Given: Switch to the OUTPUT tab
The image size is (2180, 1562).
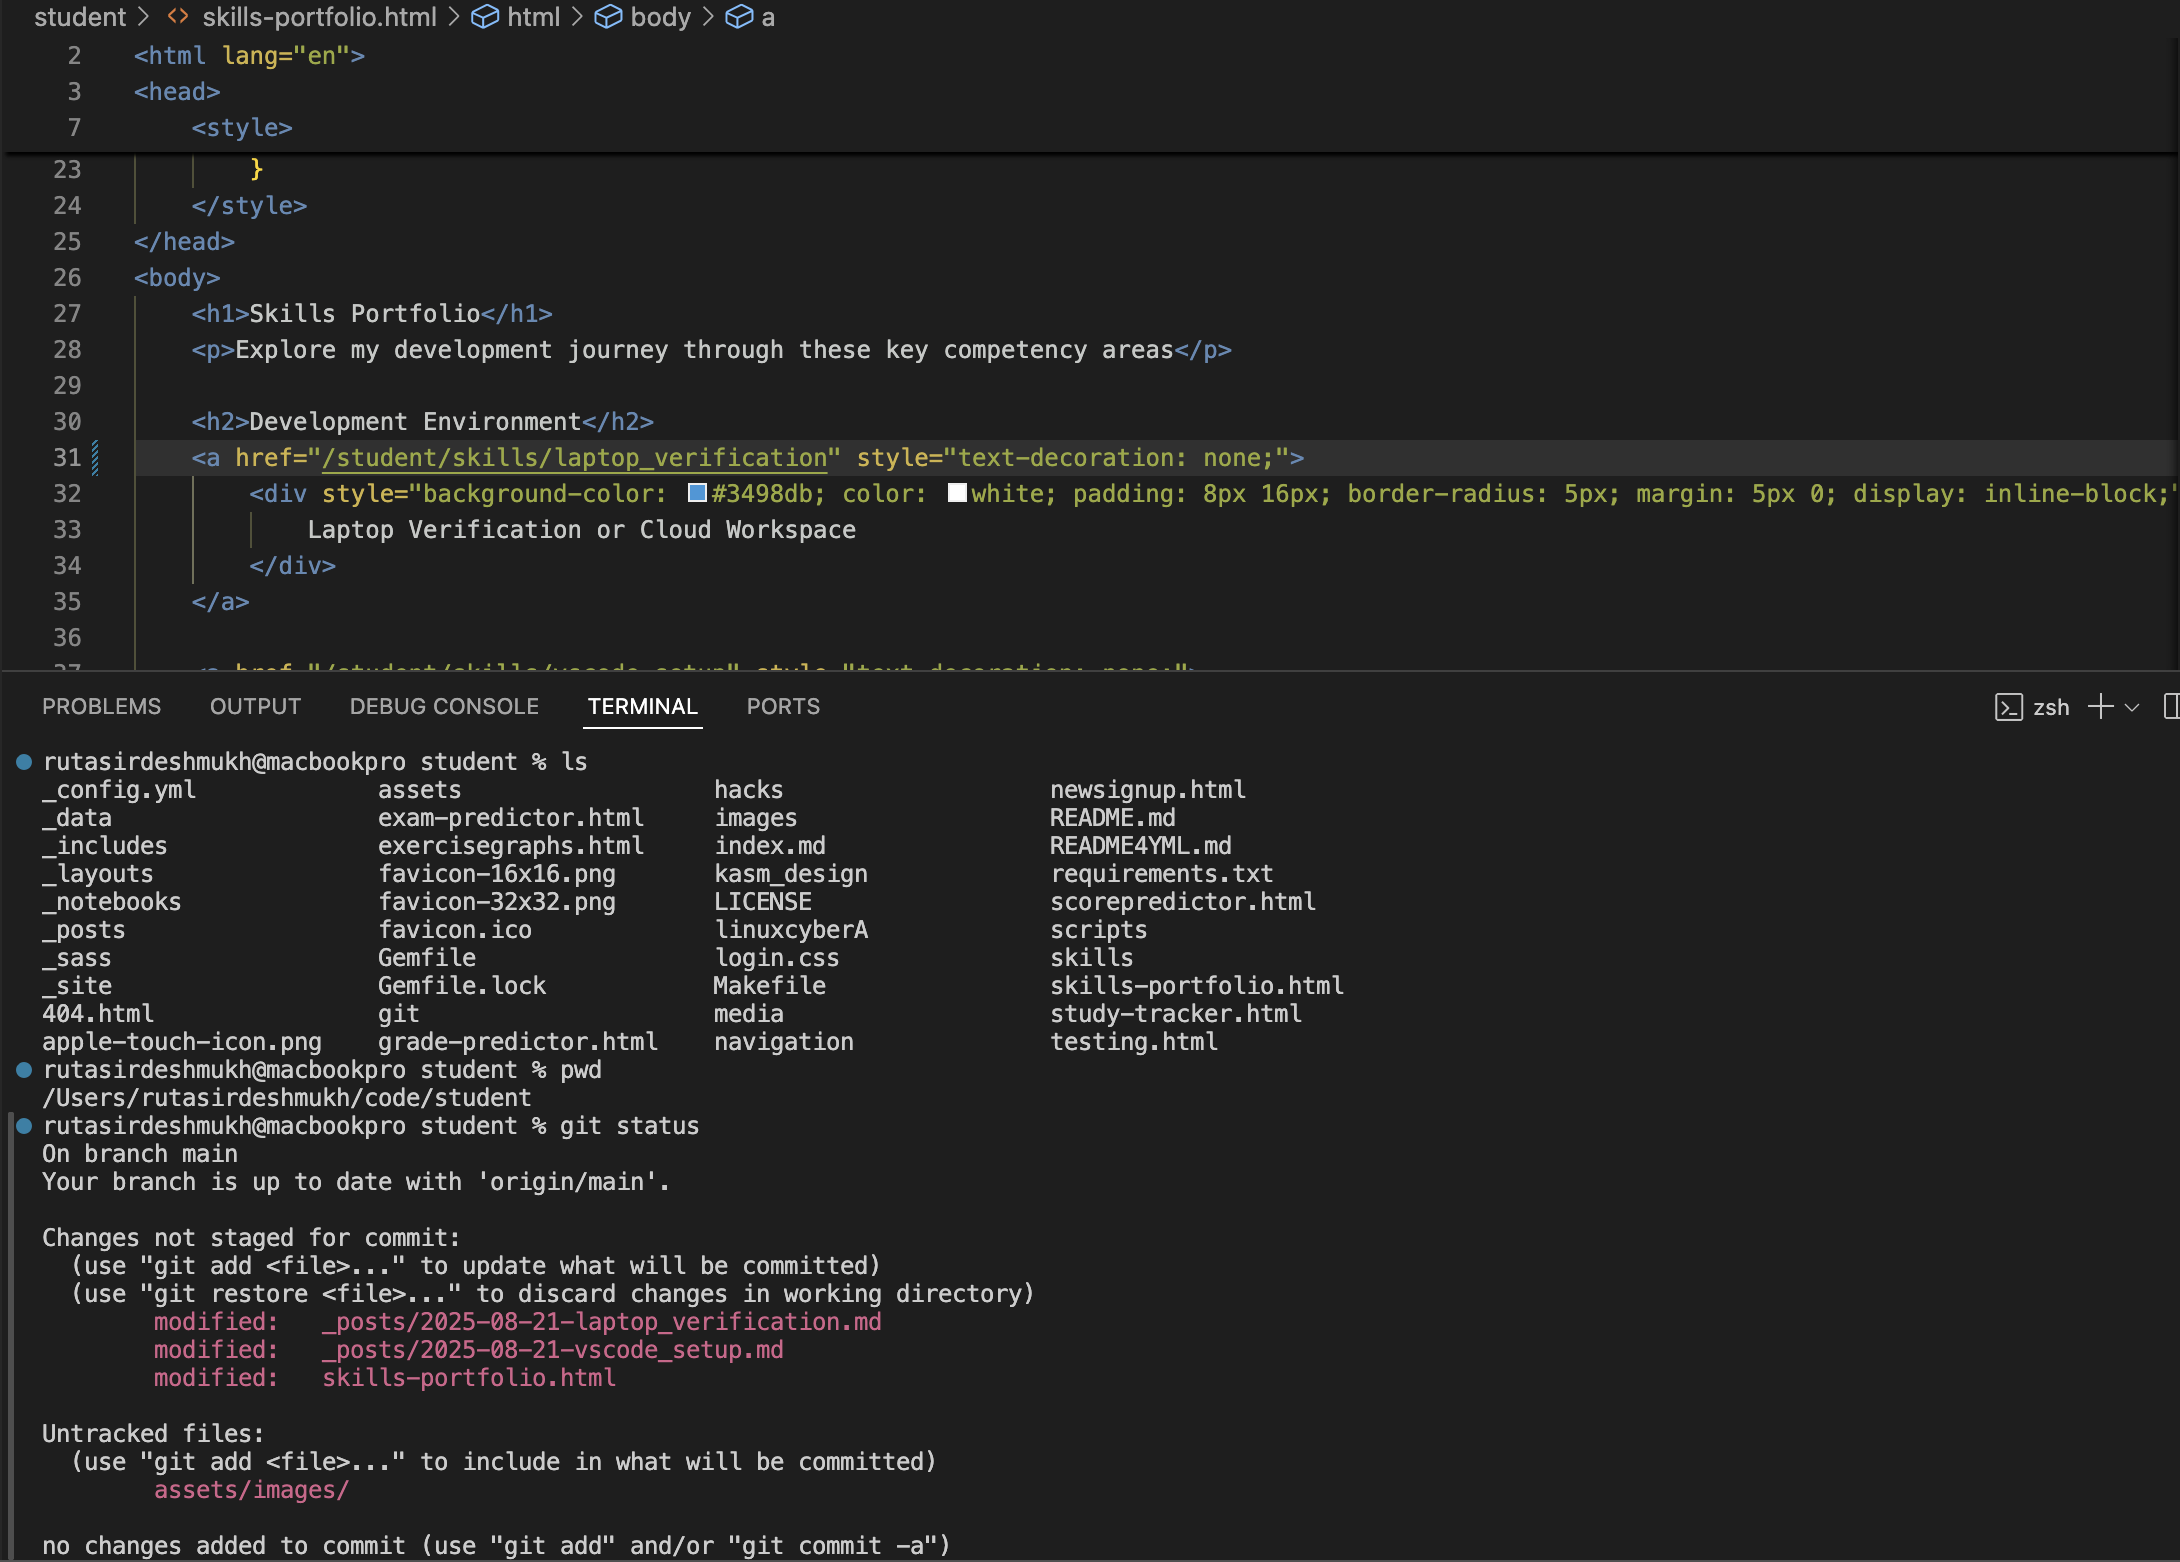Looking at the screenshot, I should click(255, 707).
